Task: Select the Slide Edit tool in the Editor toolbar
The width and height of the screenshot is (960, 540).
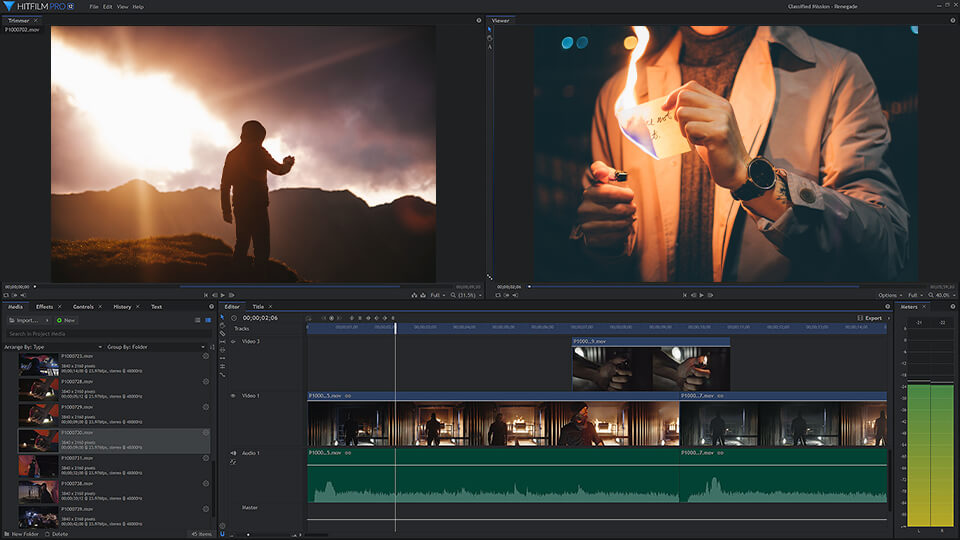Action: 222,350
